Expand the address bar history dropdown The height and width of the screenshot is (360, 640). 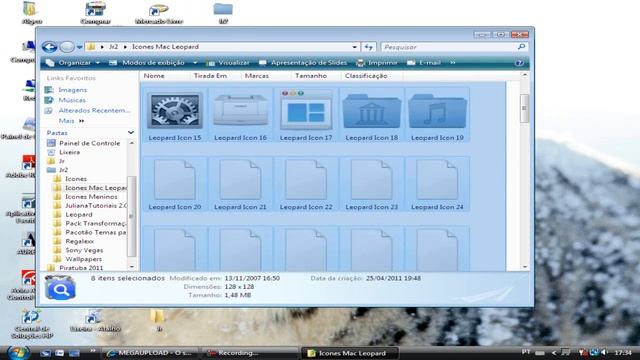point(354,47)
